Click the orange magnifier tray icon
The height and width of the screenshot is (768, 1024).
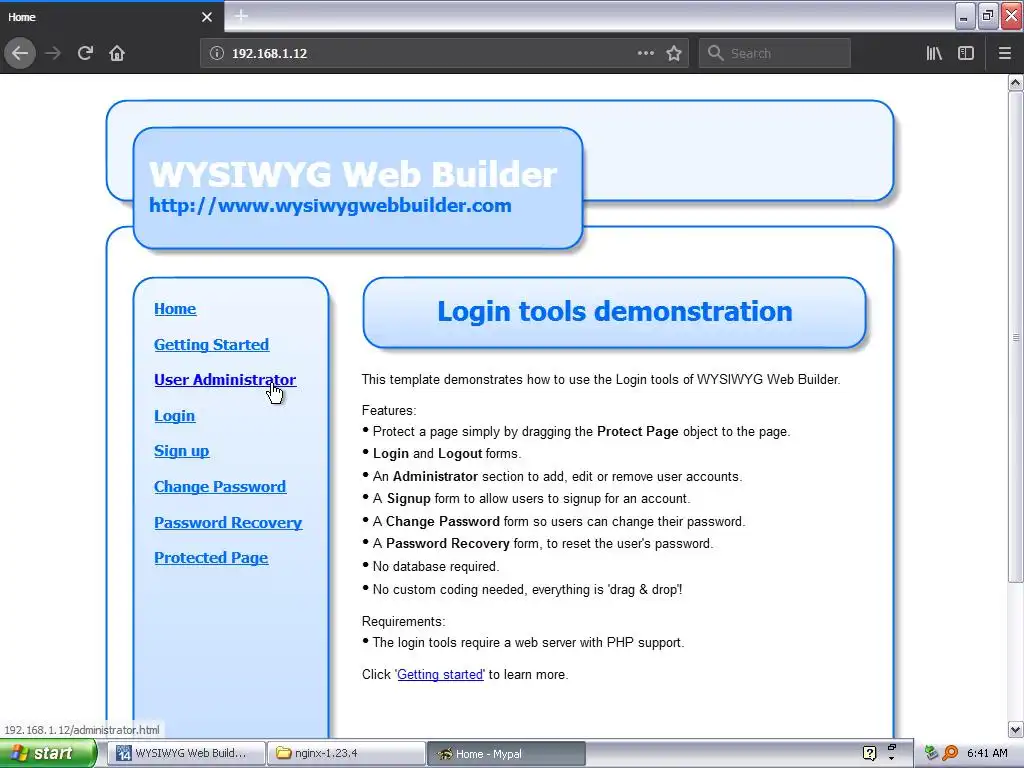(x=950, y=753)
